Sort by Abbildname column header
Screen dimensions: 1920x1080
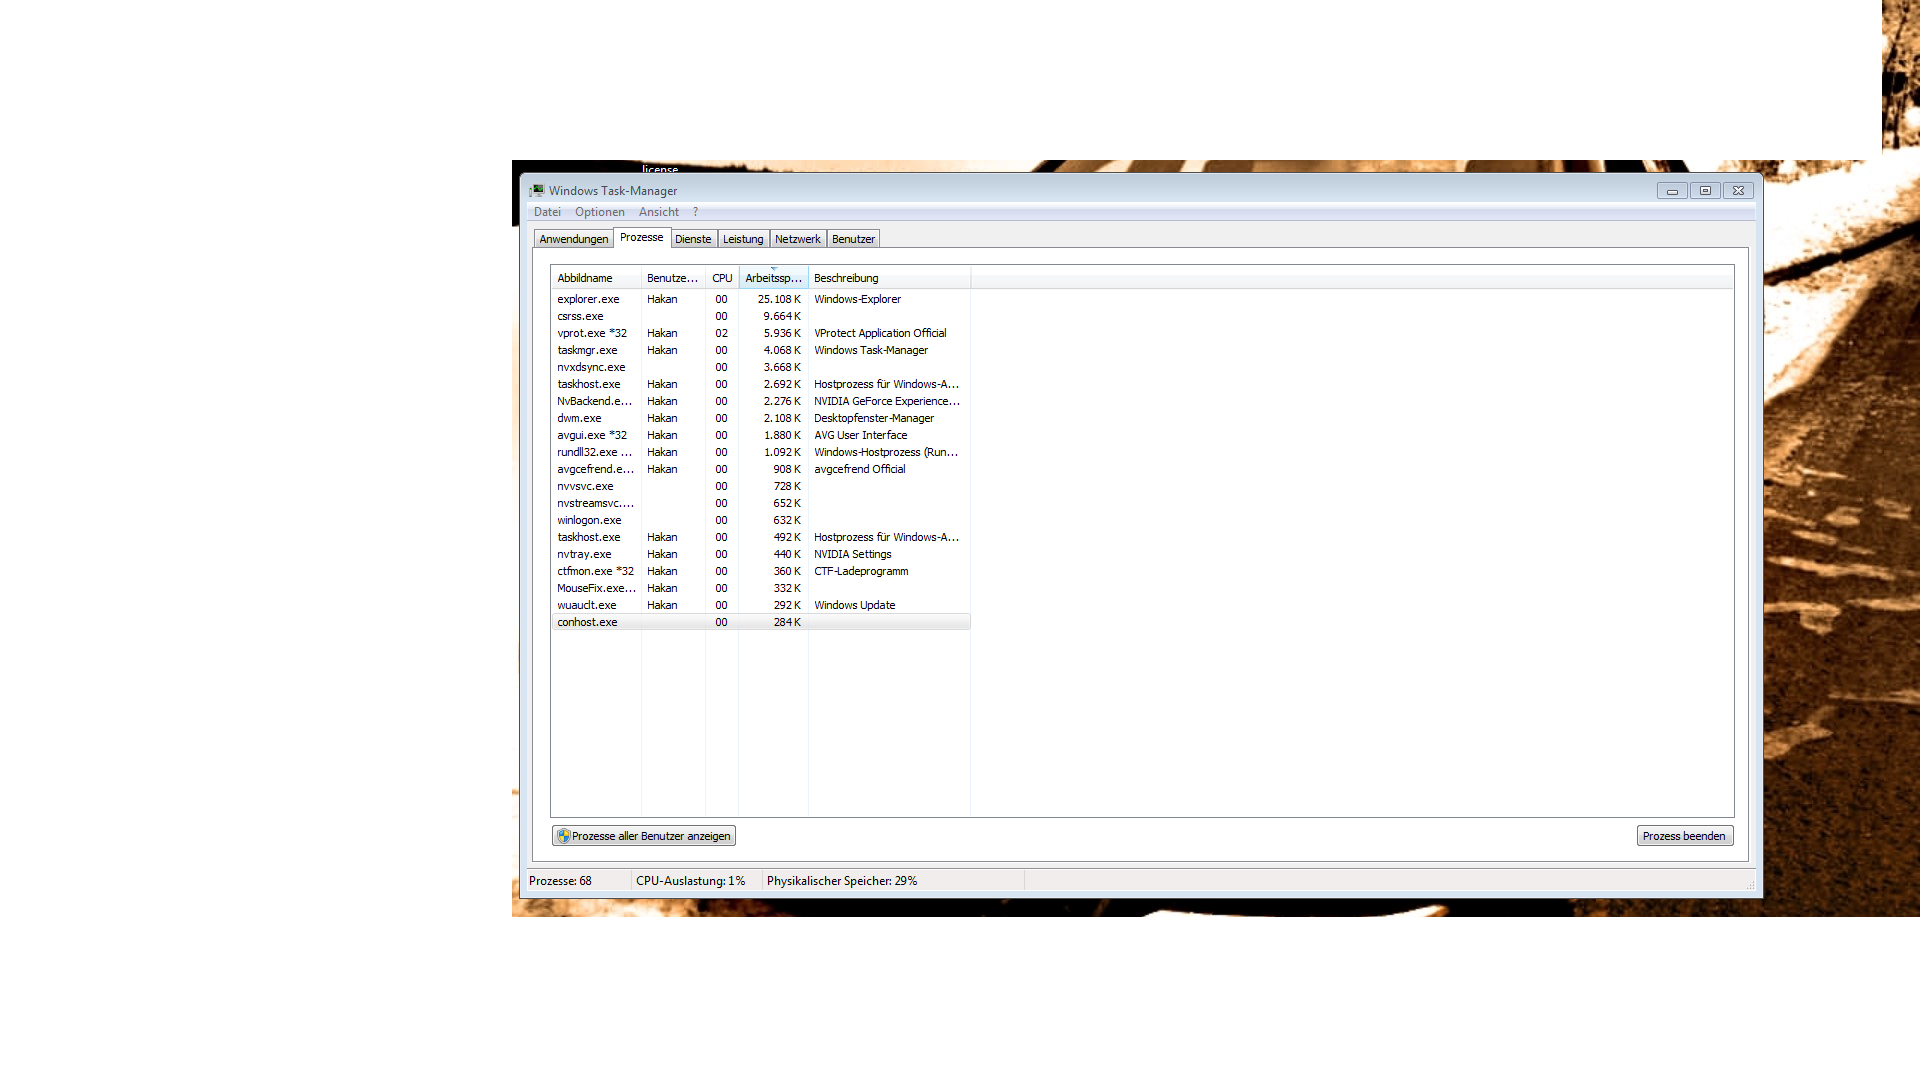[x=585, y=278]
